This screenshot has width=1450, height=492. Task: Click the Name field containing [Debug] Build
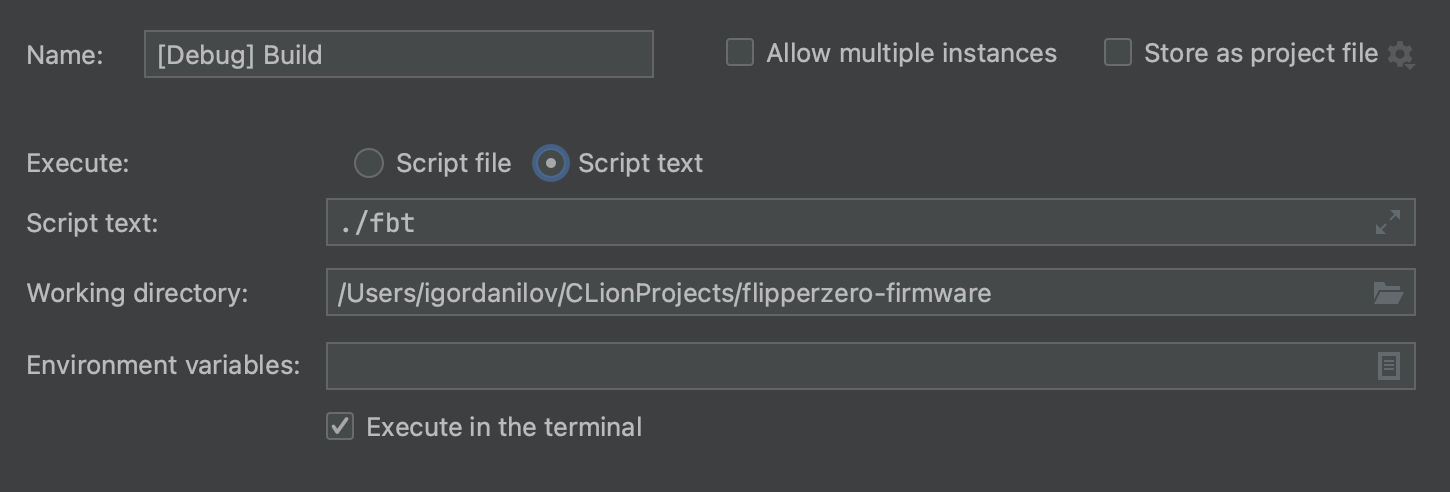coord(398,54)
